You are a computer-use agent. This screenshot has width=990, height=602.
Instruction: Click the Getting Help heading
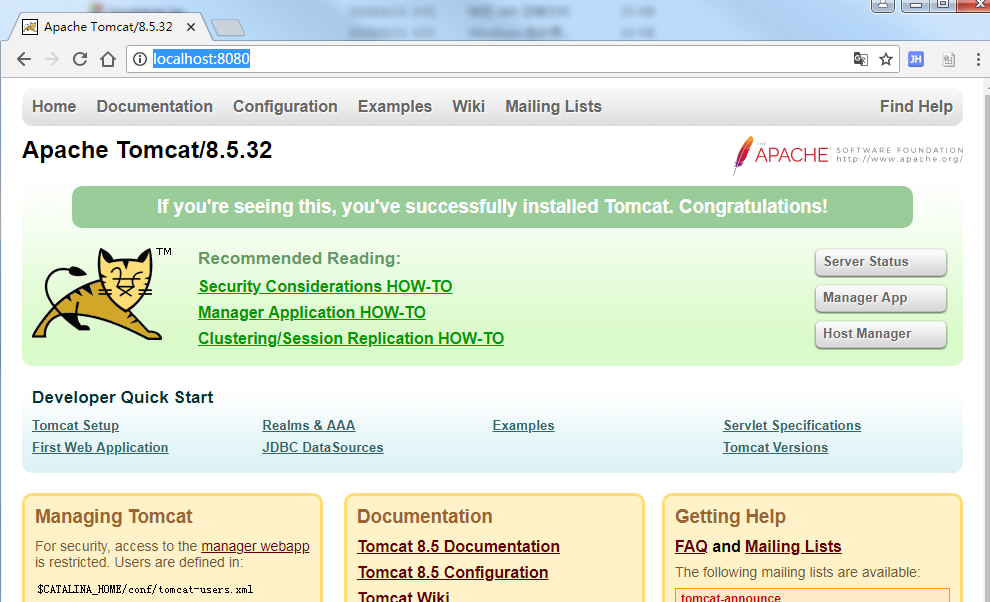click(x=731, y=517)
